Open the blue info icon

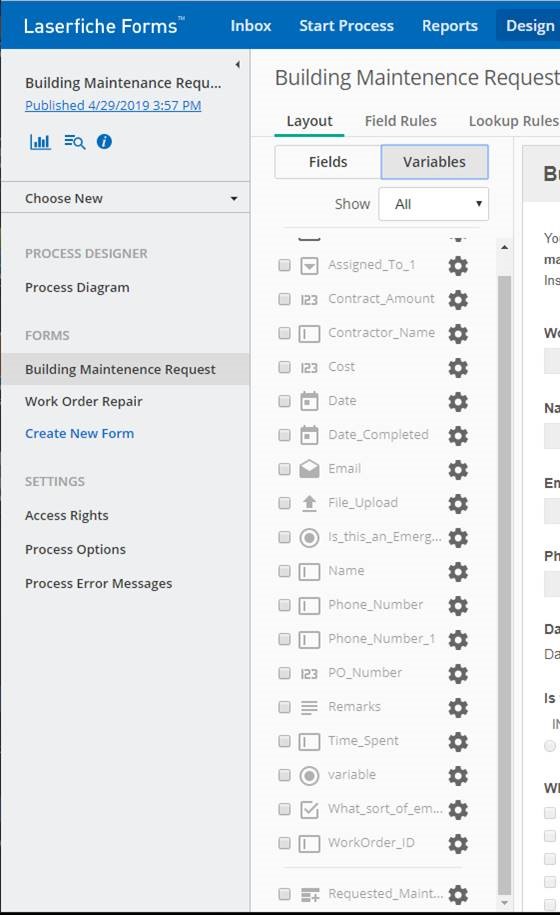[x=104, y=141]
